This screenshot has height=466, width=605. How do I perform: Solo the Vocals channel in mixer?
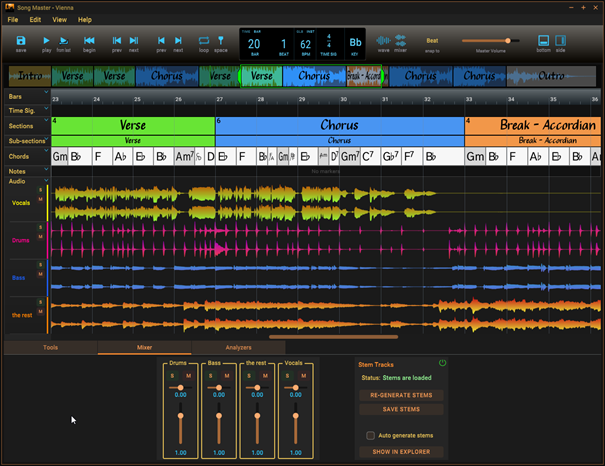pyautogui.click(x=286, y=375)
